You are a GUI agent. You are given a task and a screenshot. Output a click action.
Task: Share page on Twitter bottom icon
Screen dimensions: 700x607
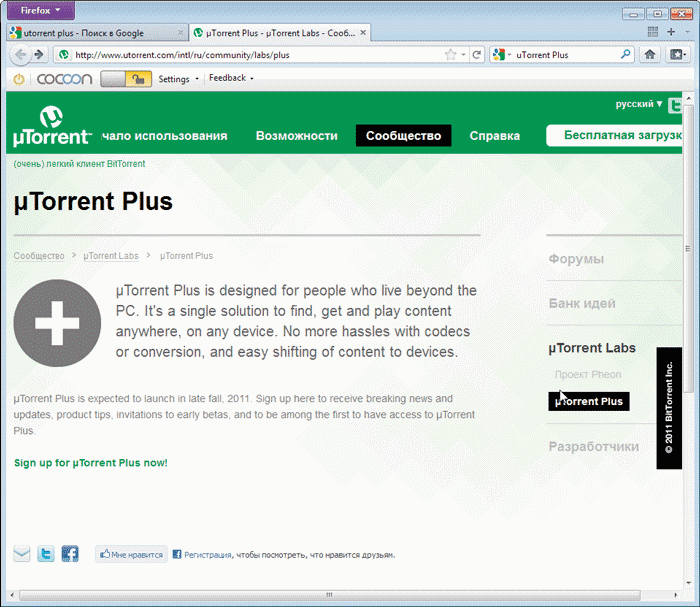click(x=46, y=554)
